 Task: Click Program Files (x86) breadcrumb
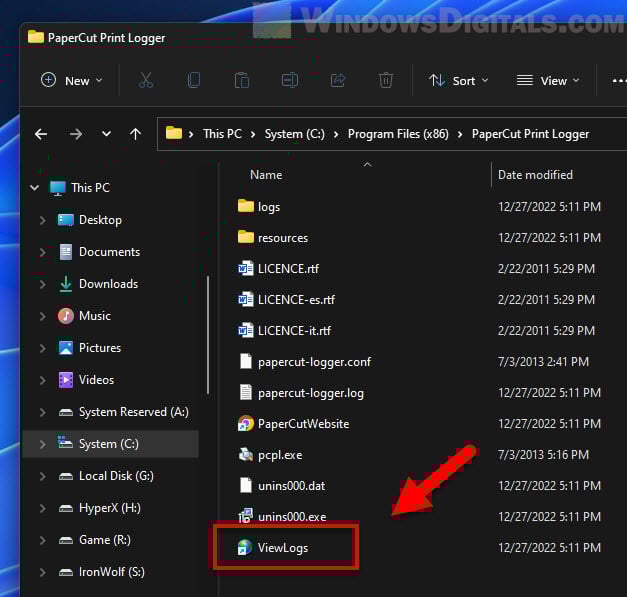pos(398,134)
